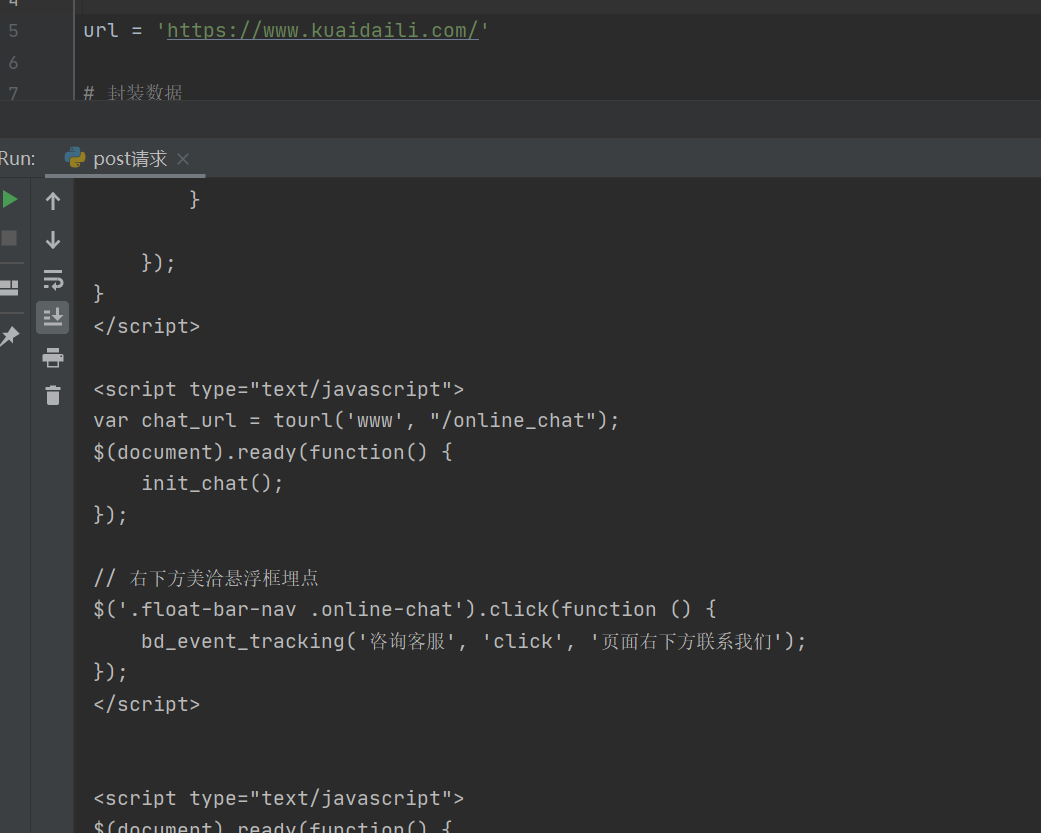Click the Python icon on post请求 tab

pos(75,158)
